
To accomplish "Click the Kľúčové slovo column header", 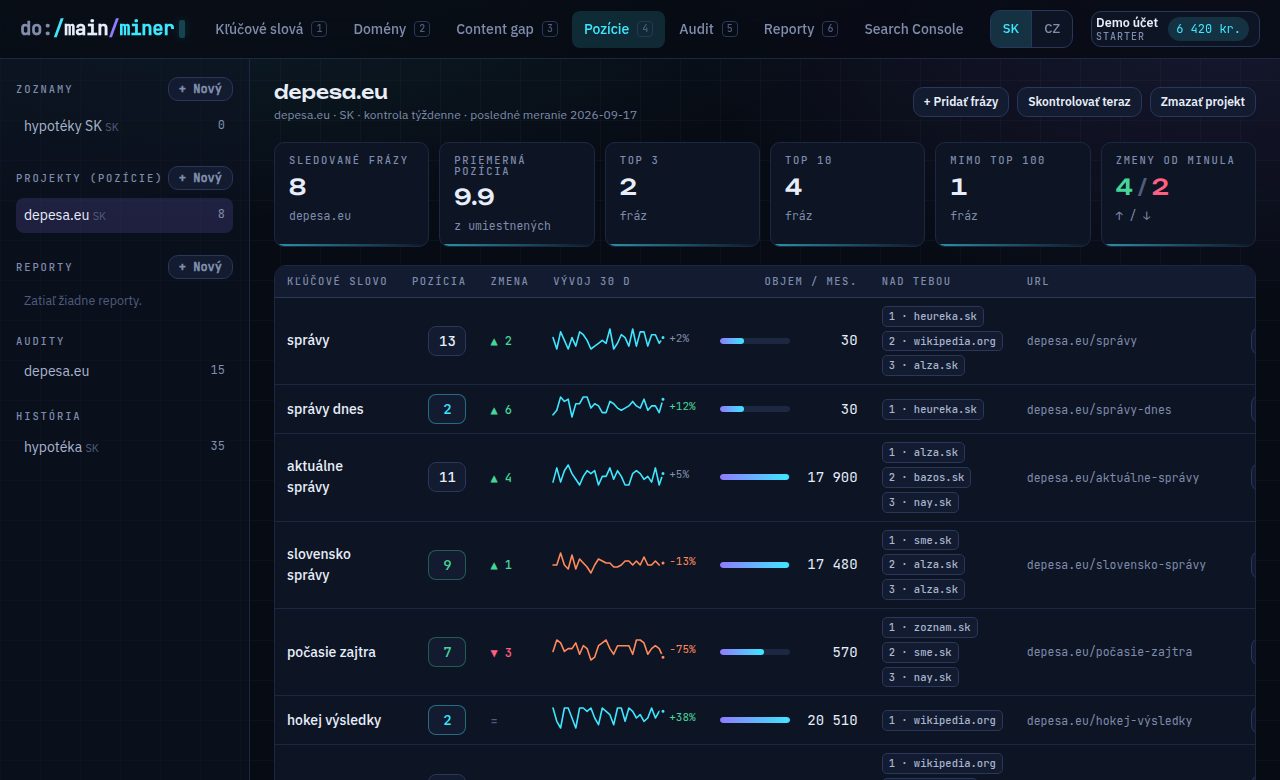I will click(x=337, y=281).
